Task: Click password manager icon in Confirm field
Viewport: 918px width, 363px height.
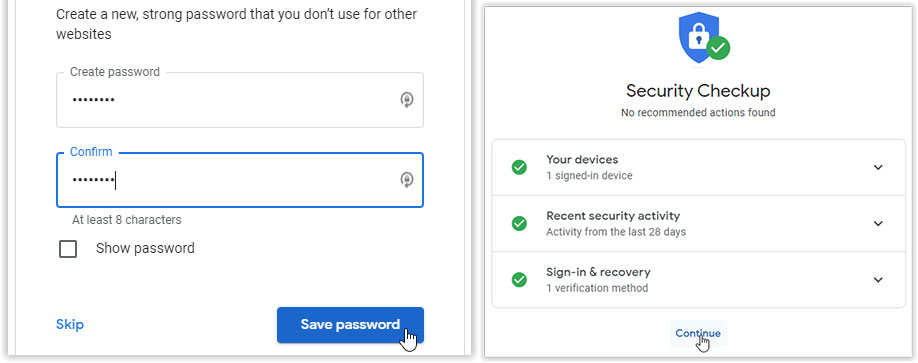Action: [x=407, y=180]
